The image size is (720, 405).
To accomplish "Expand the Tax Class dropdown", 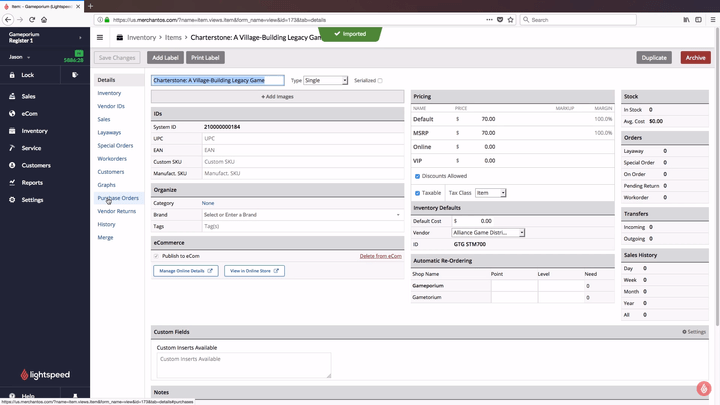I will 490,193.
